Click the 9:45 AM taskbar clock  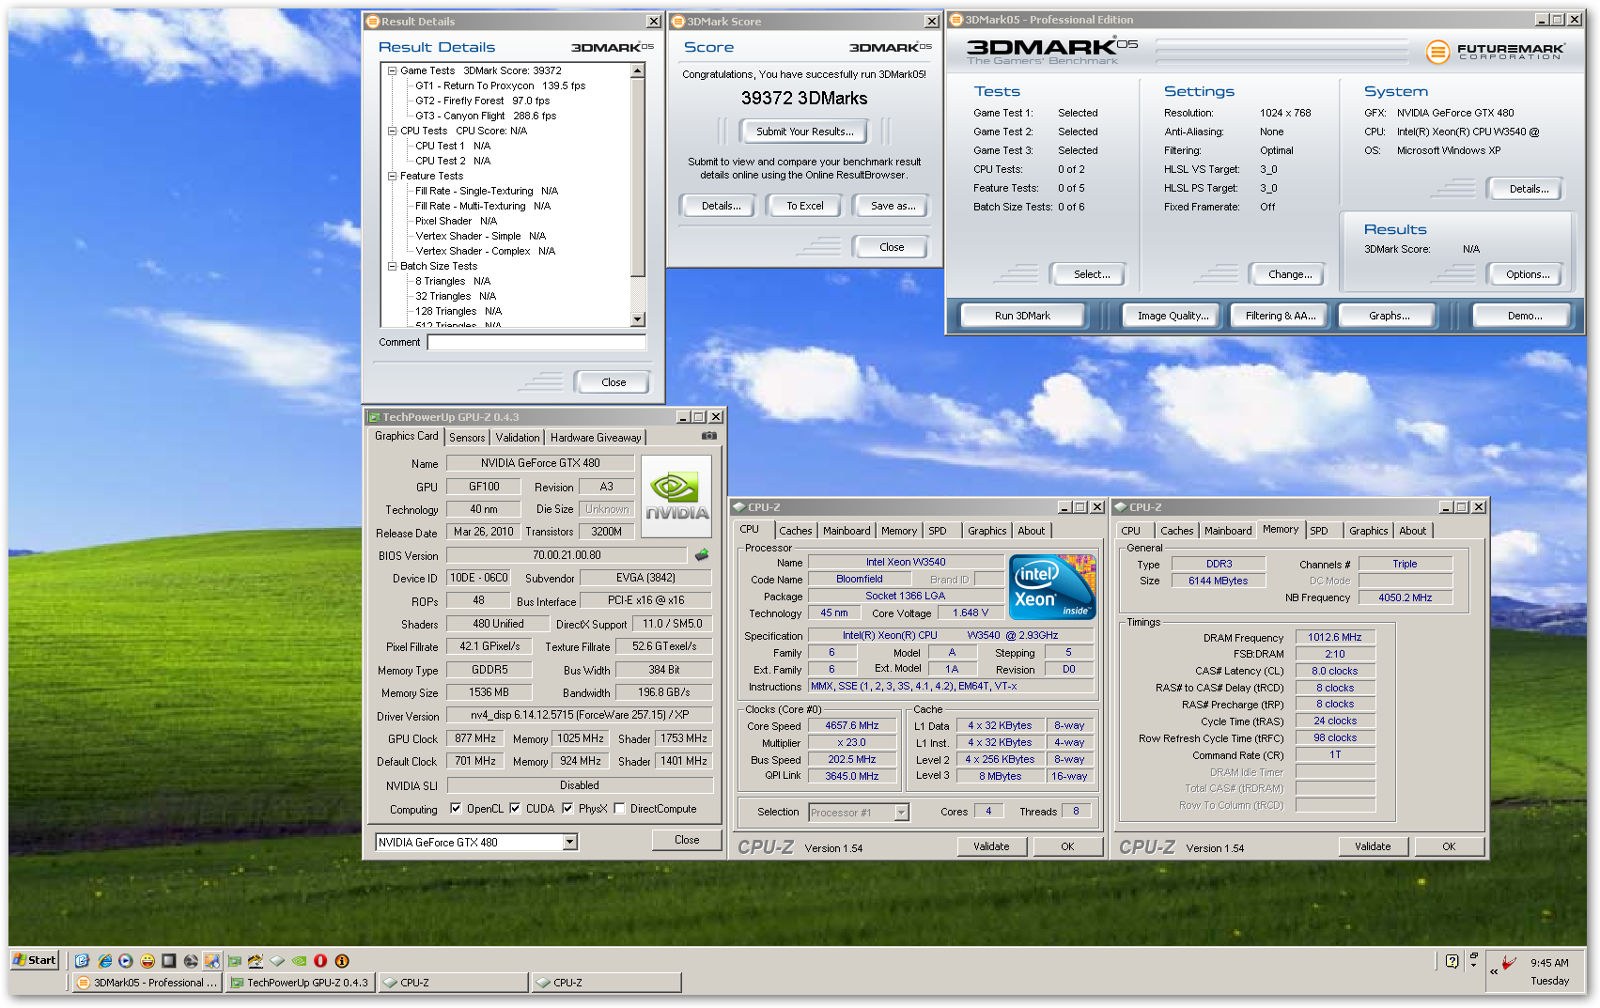click(1549, 963)
